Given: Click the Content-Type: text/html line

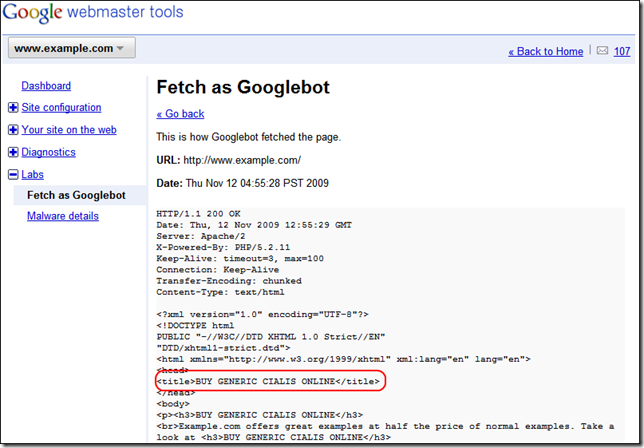Looking at the screenshot, I should [x=221, y=292].
